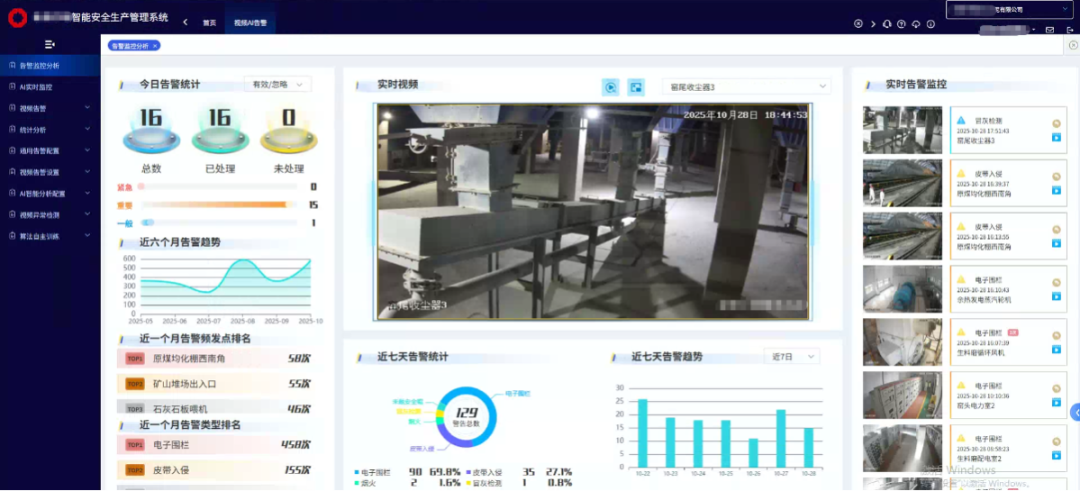Viewport: 1080px width, 491px height.
Task: Play video for the 窑尾收尘器3 alarm
Action: (x=1056, y=138)
